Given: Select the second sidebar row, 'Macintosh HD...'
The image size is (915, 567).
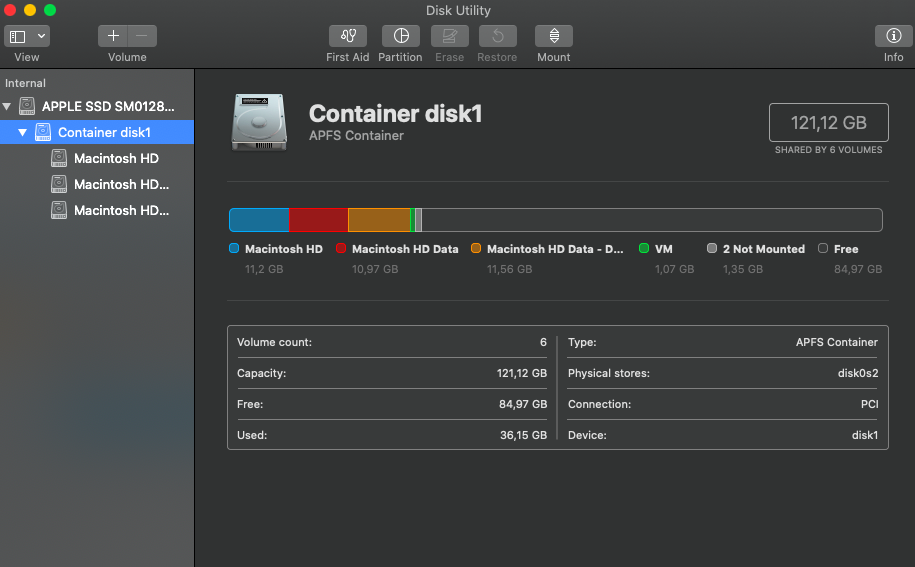Looking at the screenshot, I should click(97, 184).
